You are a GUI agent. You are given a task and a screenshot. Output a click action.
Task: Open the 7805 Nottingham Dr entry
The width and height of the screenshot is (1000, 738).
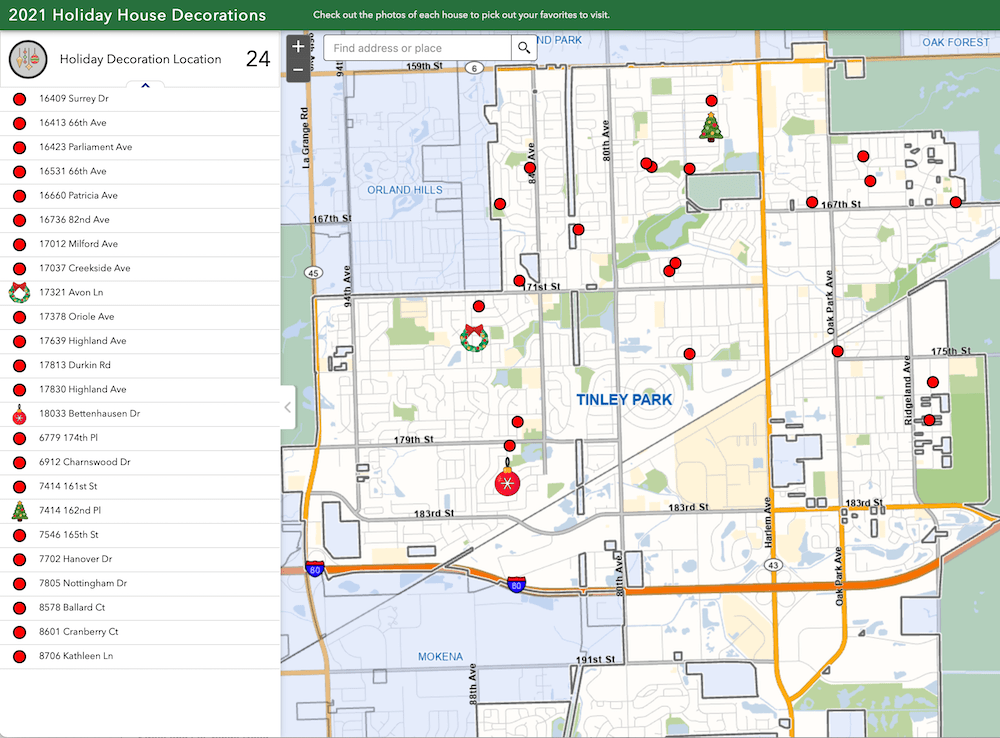click(x=140, y=583)
